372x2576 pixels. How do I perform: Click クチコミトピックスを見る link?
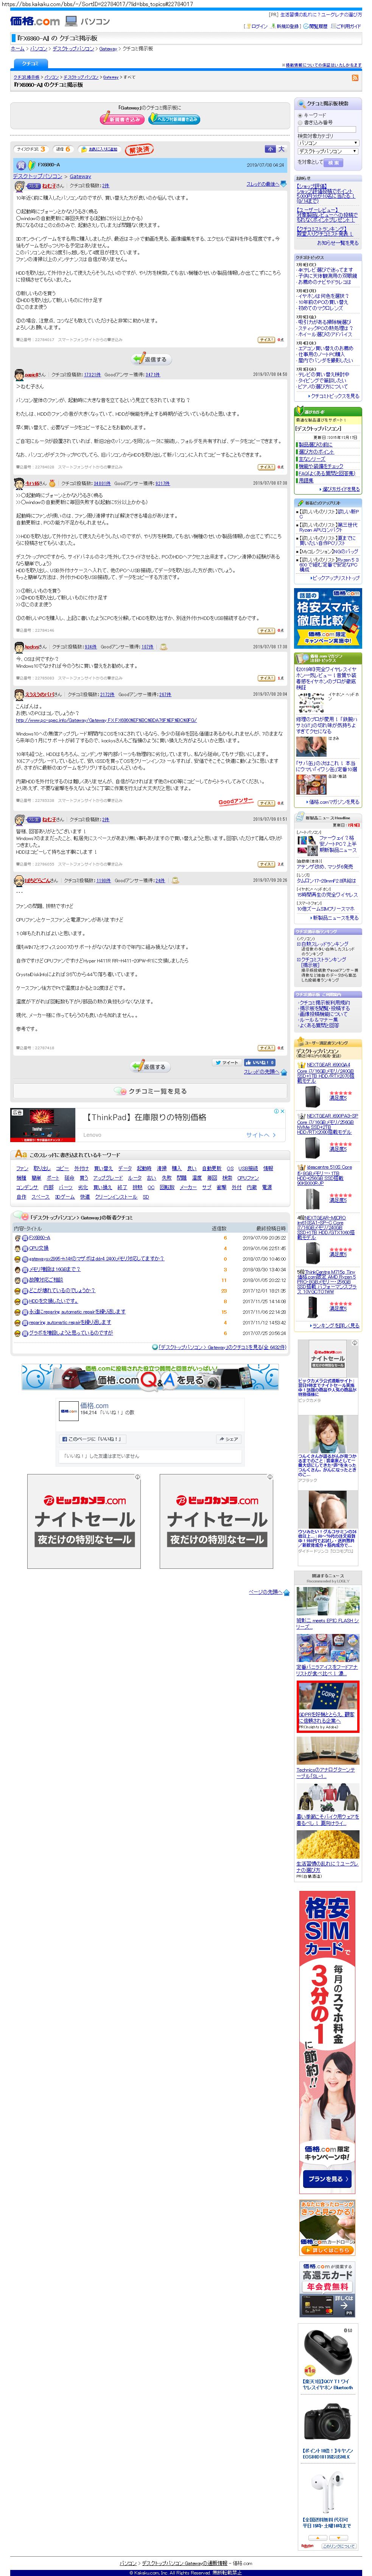click(334, 396)
